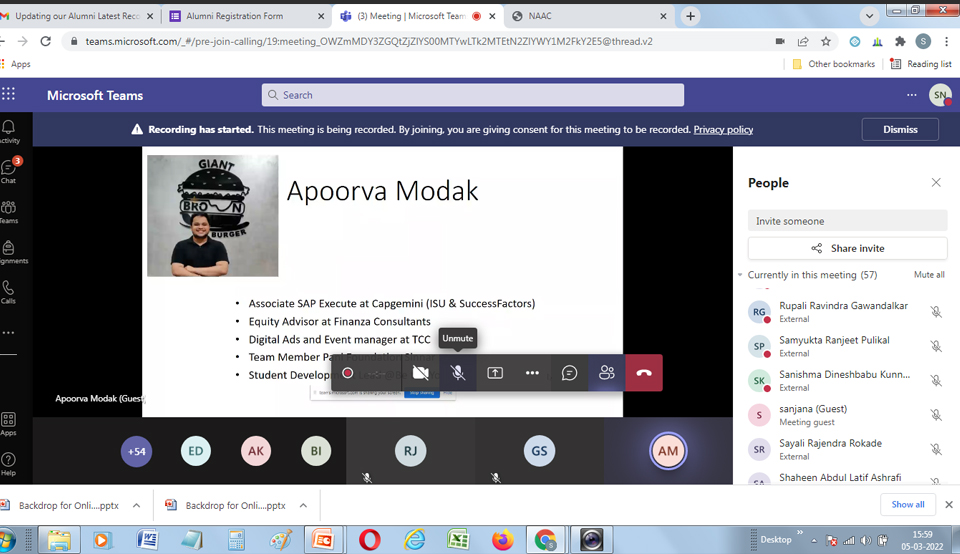Open the Teams section in sidebar
This screenshot has height=554, width=960.
[9, 211]
